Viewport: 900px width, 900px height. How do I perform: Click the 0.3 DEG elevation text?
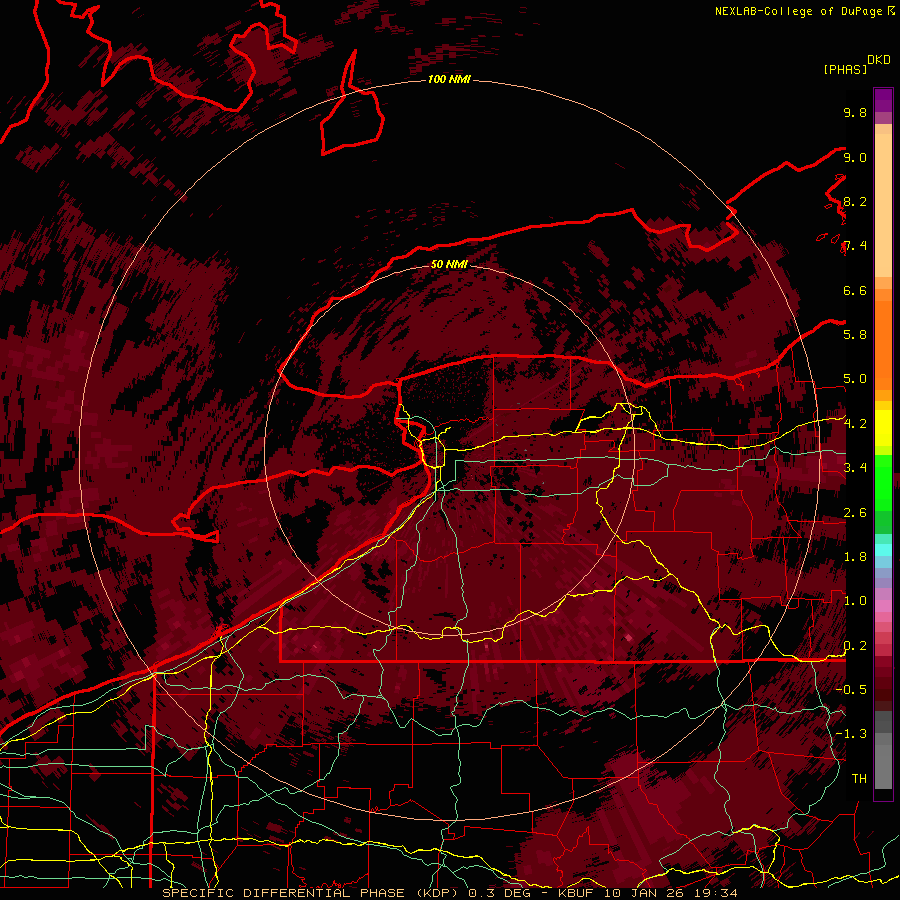[499, 893]
